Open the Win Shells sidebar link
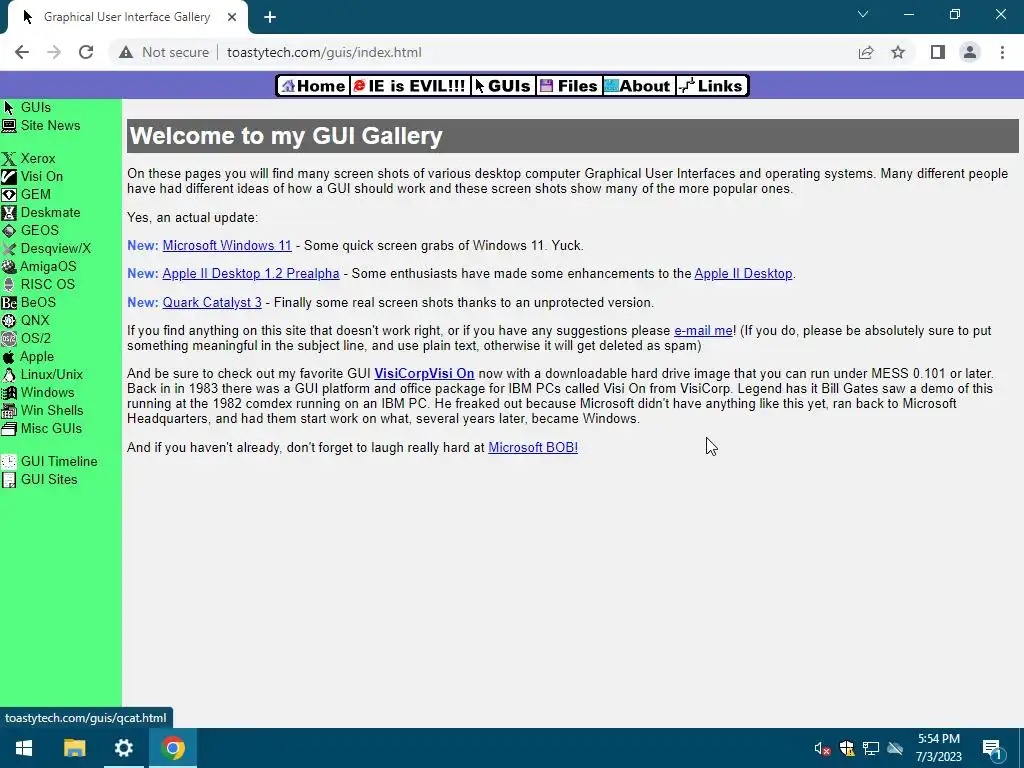The height and width of the screenshot is (768, 1024). click(52, 411)
